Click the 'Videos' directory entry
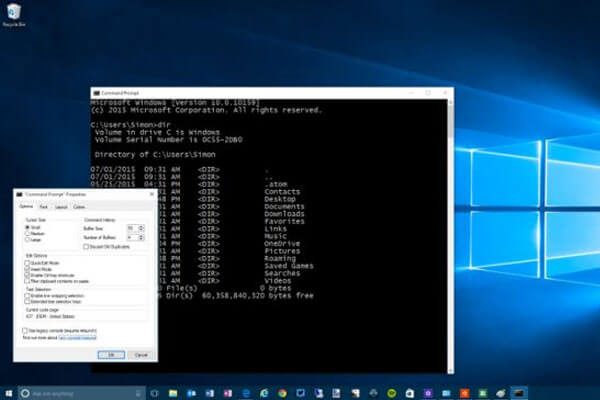 pyautogui.click(x=277, y=281)
